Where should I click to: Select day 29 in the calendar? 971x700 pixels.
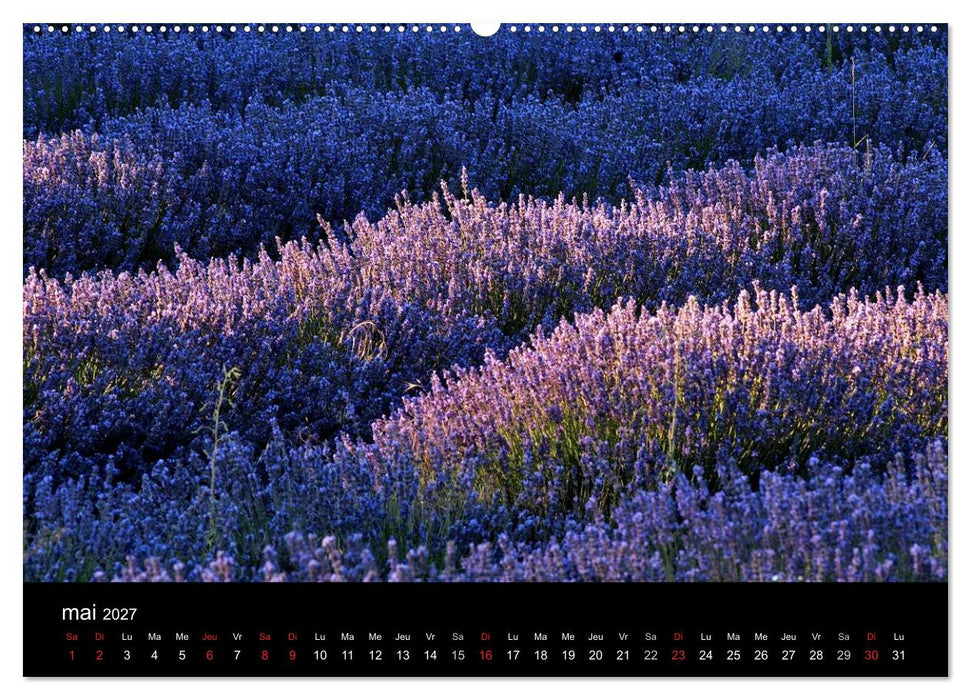843,655
